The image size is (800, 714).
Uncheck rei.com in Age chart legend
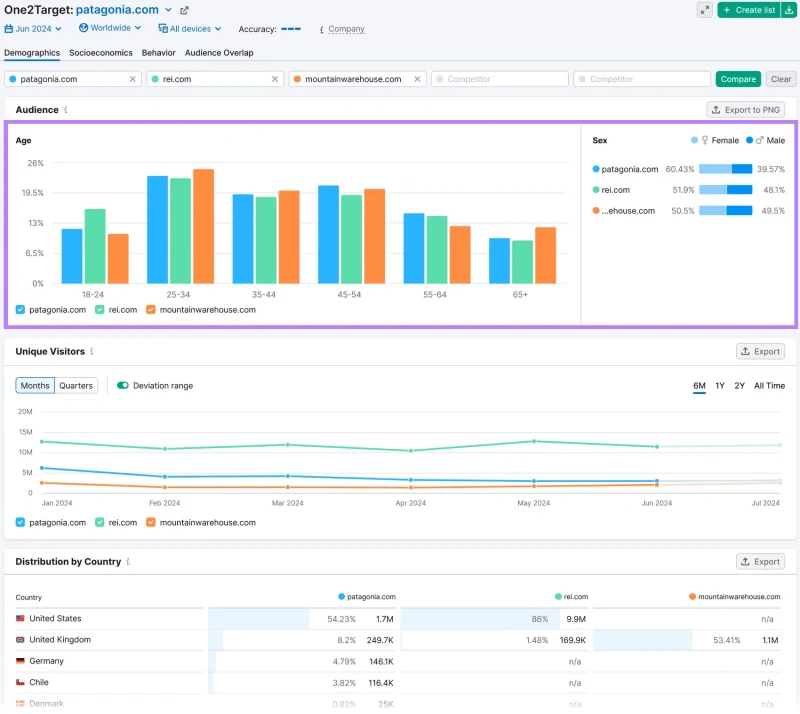(x=99, y=310)
